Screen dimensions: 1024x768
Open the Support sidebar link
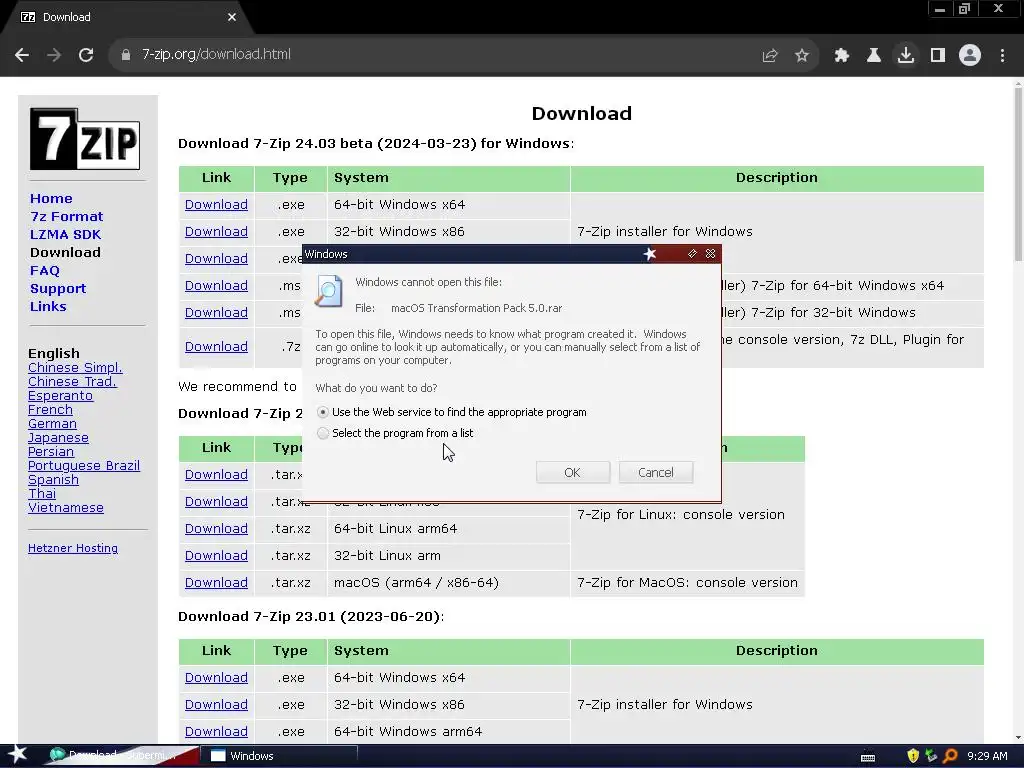[x=57, y=289]
